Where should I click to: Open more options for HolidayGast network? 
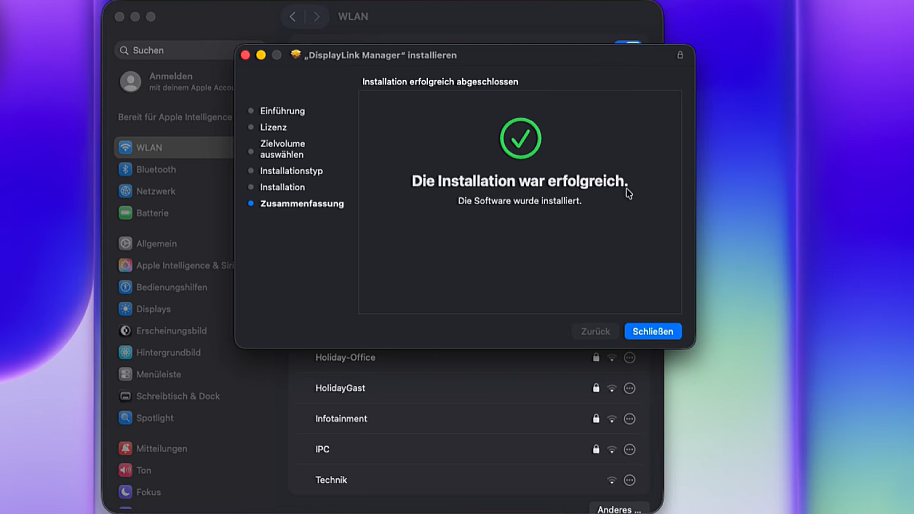pos(629,388)
